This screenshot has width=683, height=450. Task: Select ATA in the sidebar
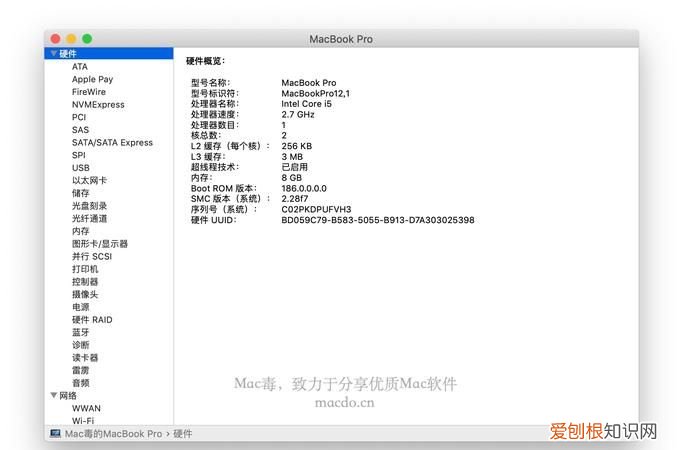(80, 67)
